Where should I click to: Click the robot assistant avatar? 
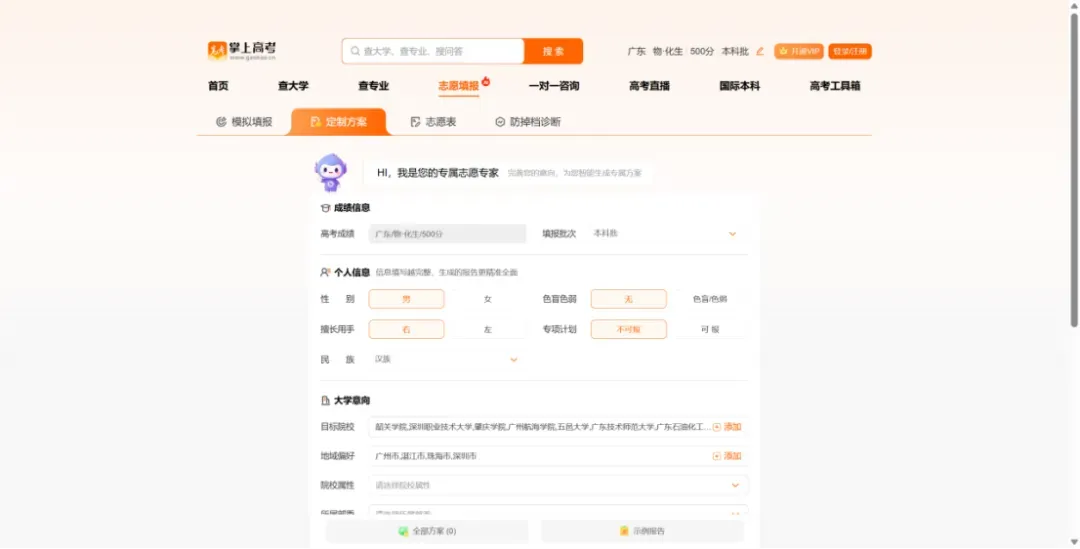click(331, 172)
